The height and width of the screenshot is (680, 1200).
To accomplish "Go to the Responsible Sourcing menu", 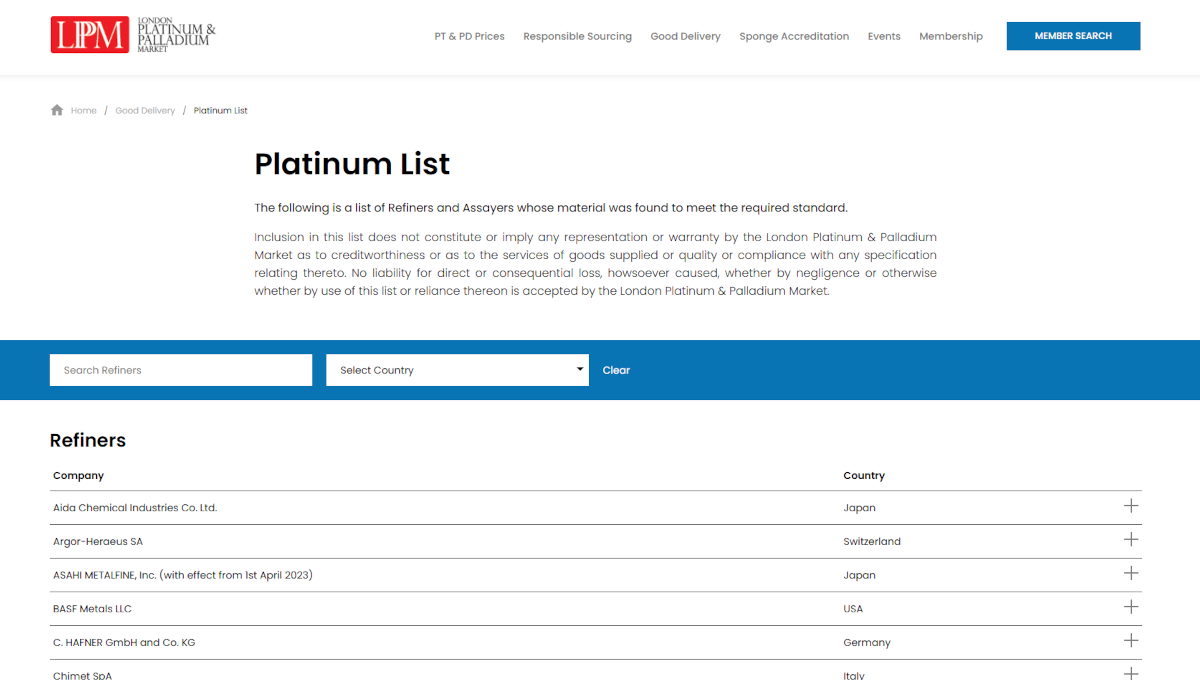I will pyautogui.click(x=577, y=36).
